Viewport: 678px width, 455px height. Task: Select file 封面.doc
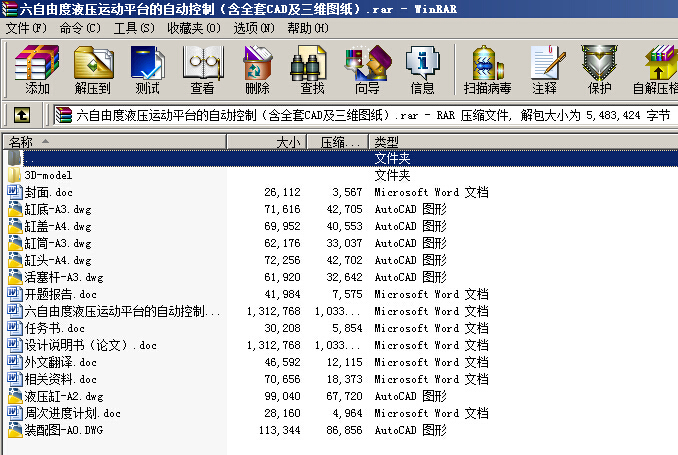click(x=48, y=192)
